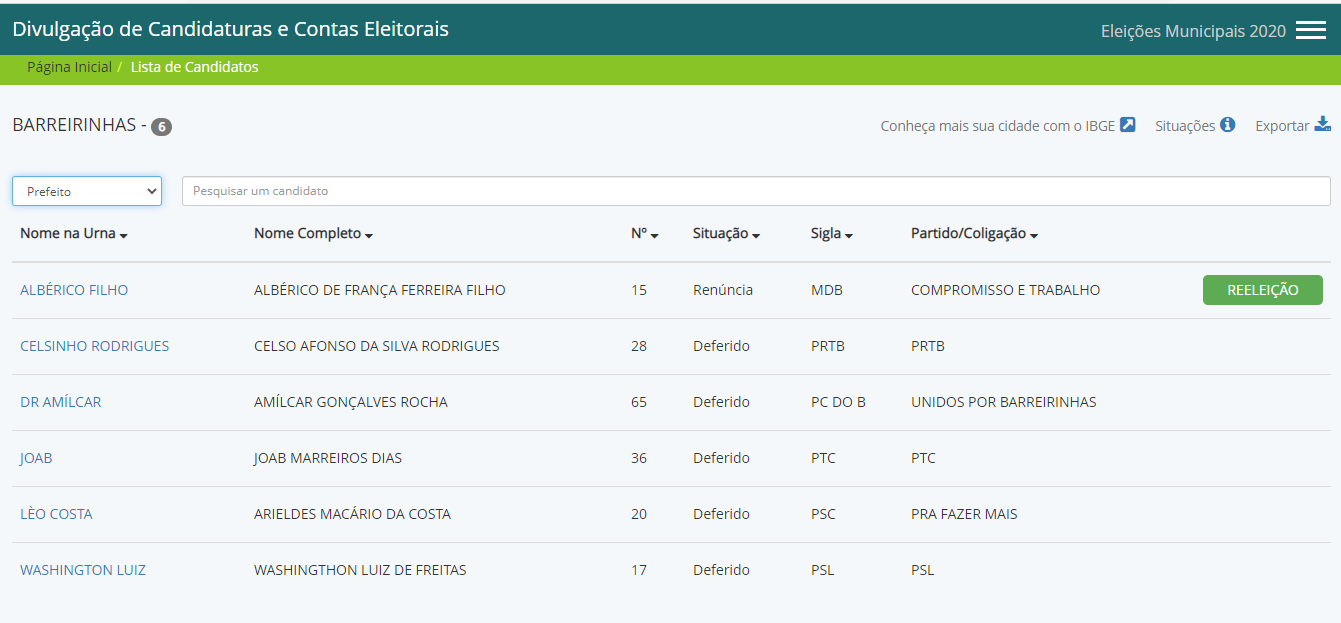Sort by Sigla column

point(831,234)
